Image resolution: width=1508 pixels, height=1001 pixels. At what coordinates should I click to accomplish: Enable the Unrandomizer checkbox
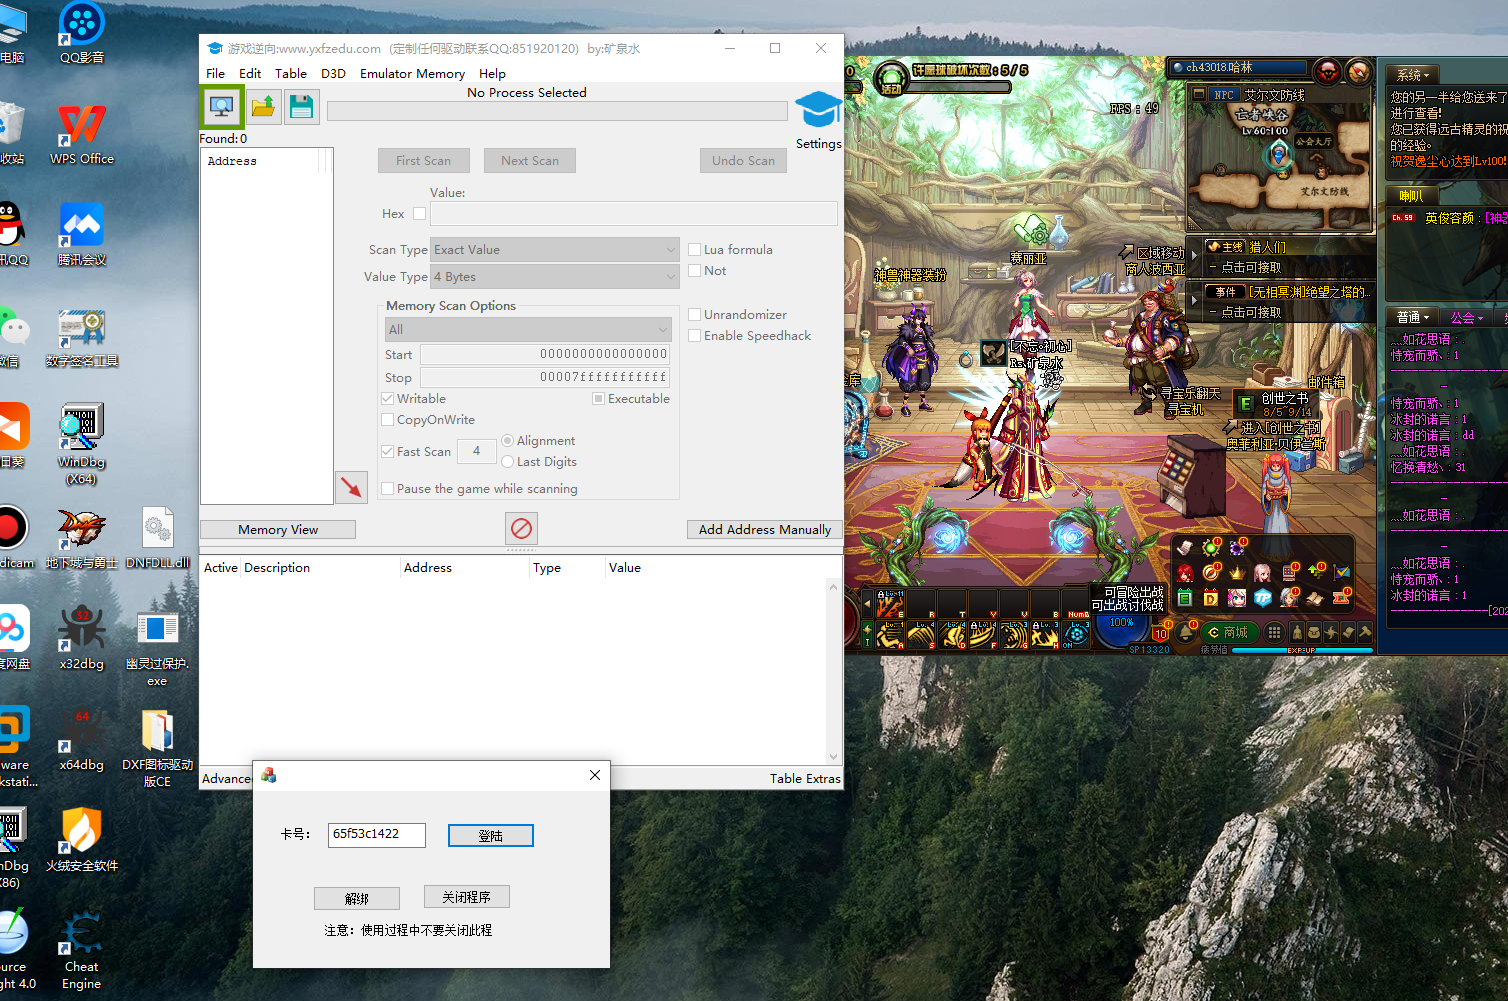click(x=694, y=315)
